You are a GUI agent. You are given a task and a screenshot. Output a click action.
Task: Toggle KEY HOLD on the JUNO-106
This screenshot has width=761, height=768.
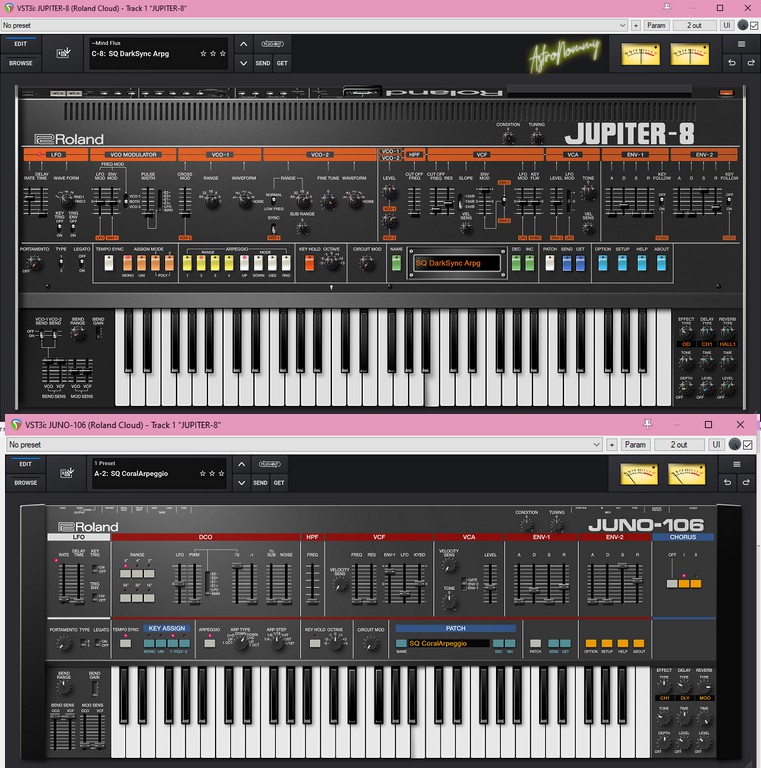pyautogui.click(x=315, y=643)
